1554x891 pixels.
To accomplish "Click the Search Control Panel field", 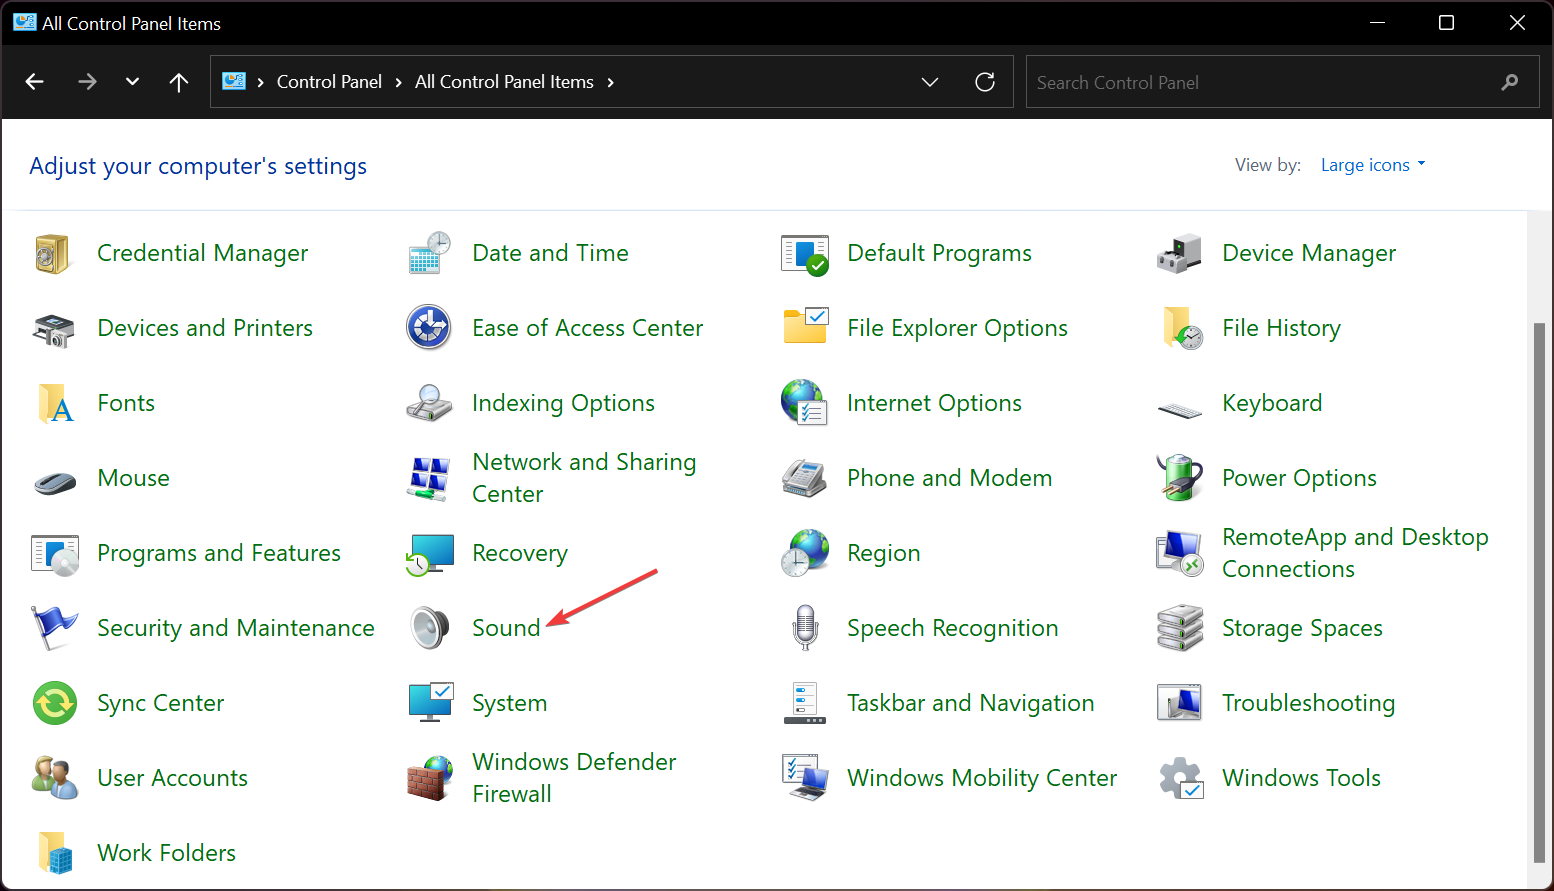I will point(1260,82).
